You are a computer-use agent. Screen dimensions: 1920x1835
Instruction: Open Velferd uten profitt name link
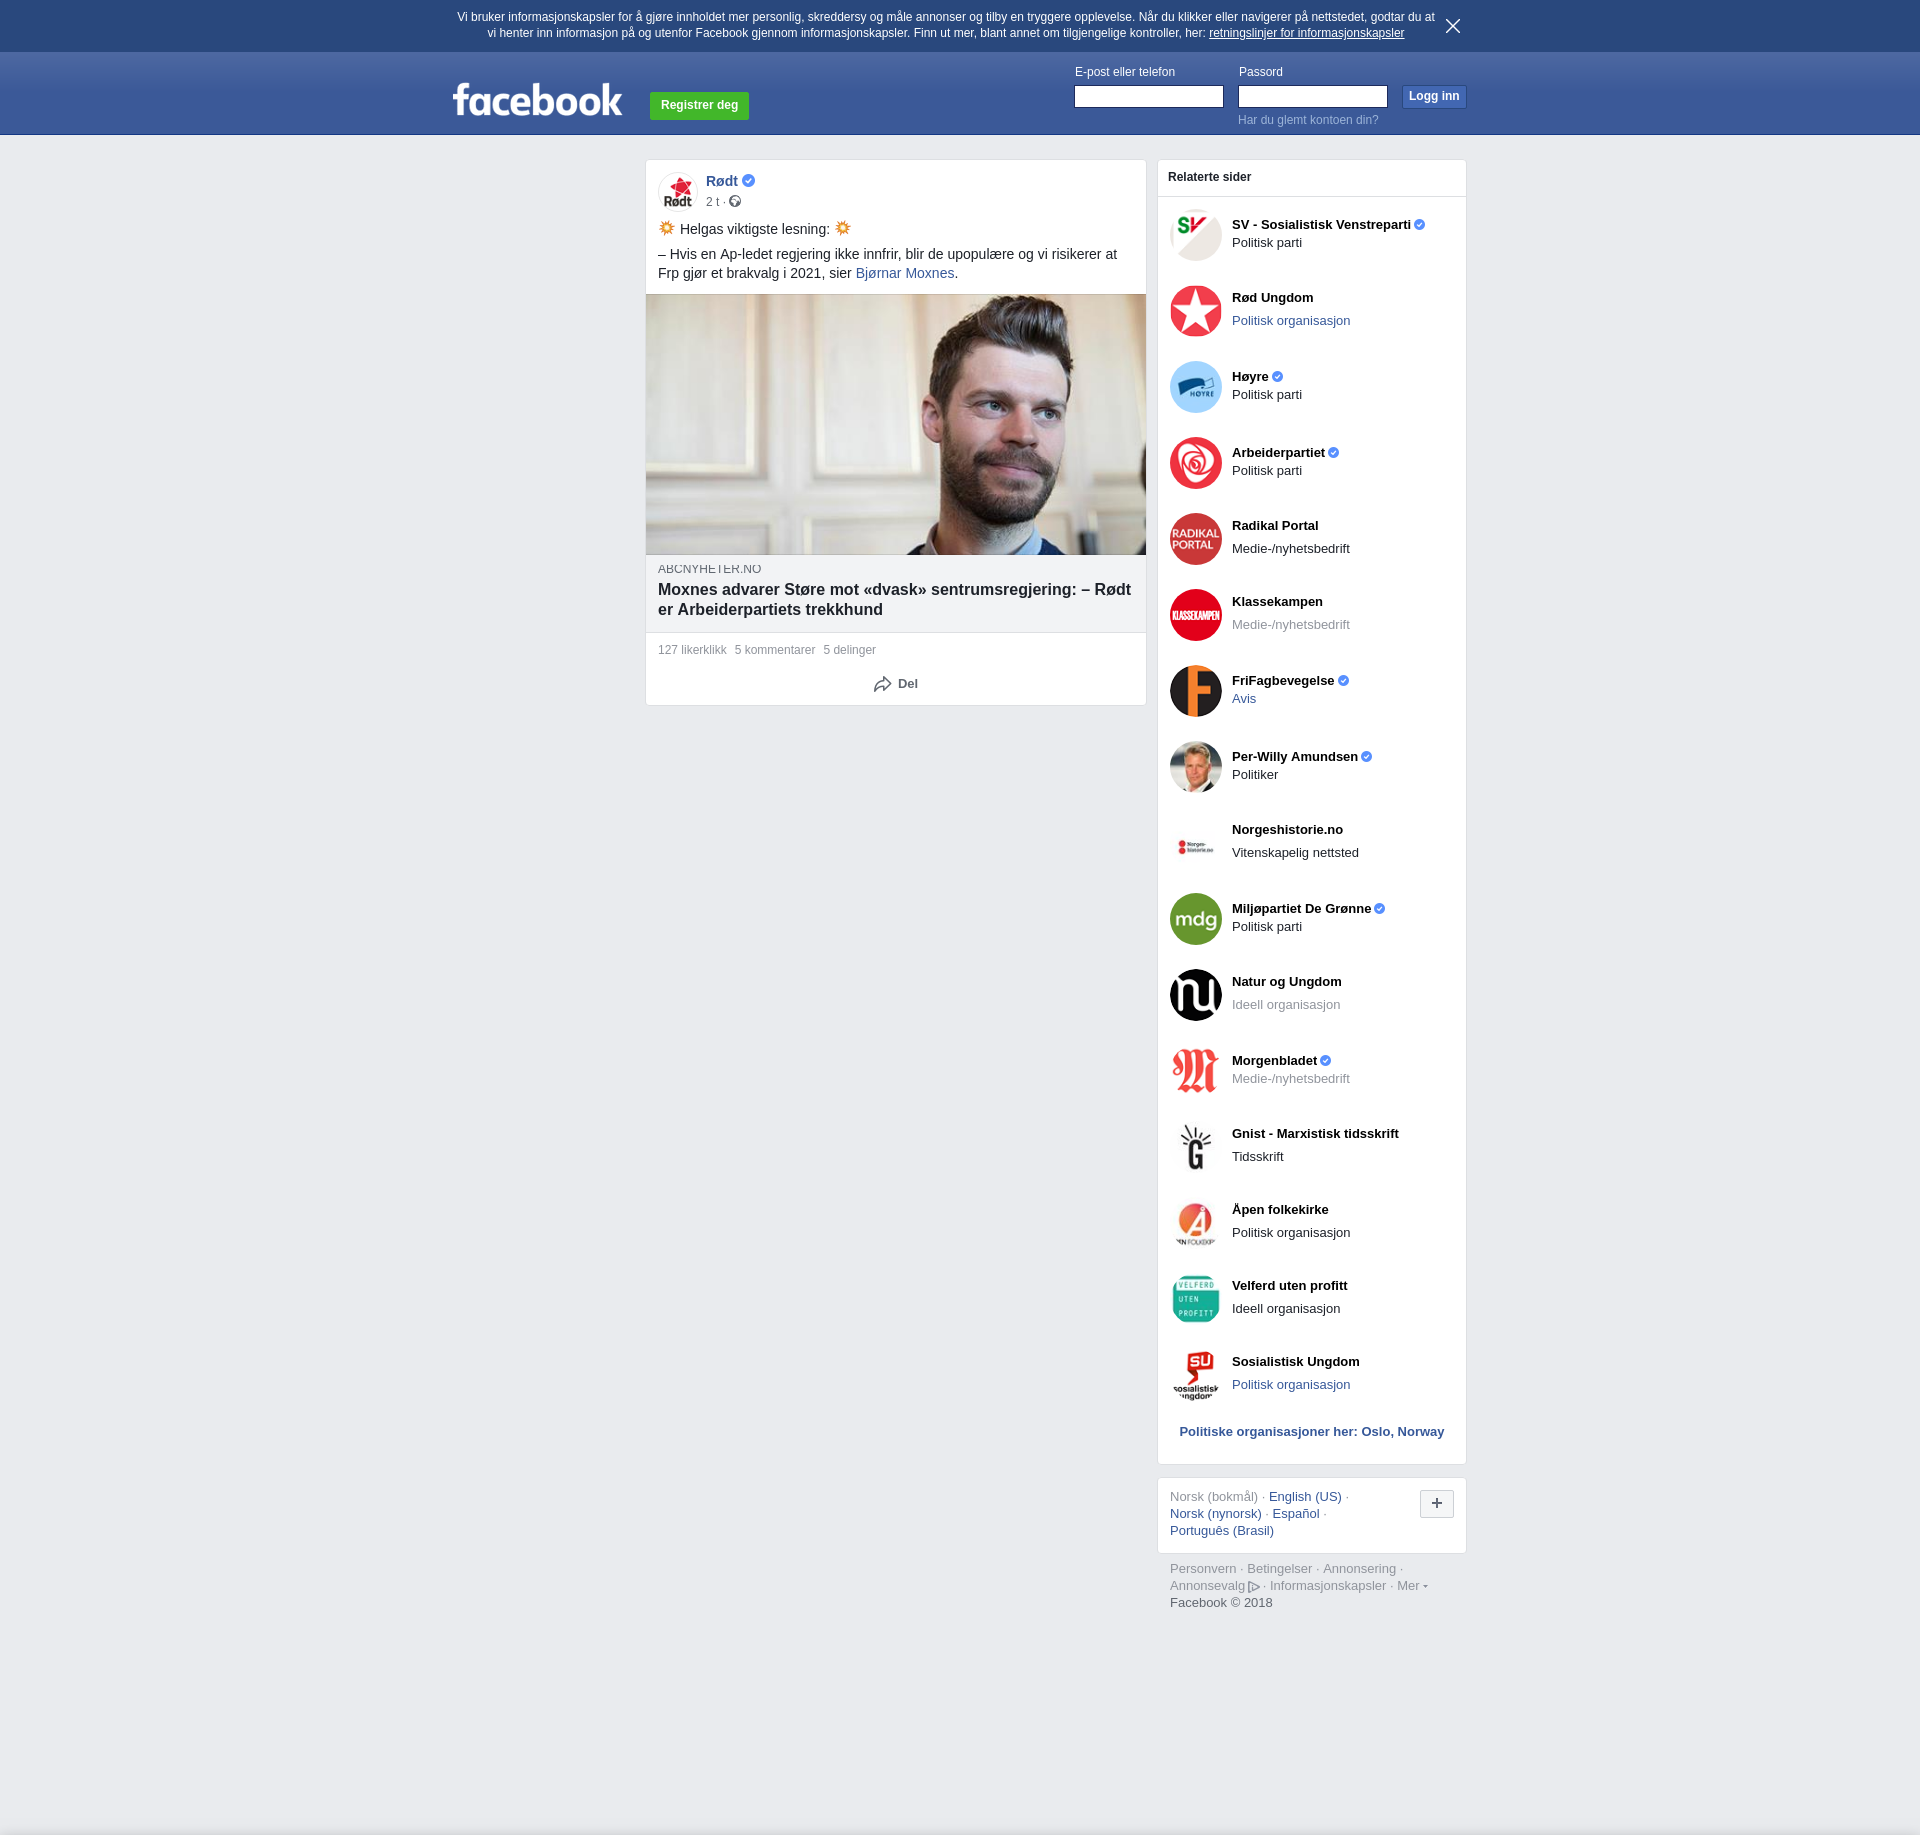tap(1289, 1286)
